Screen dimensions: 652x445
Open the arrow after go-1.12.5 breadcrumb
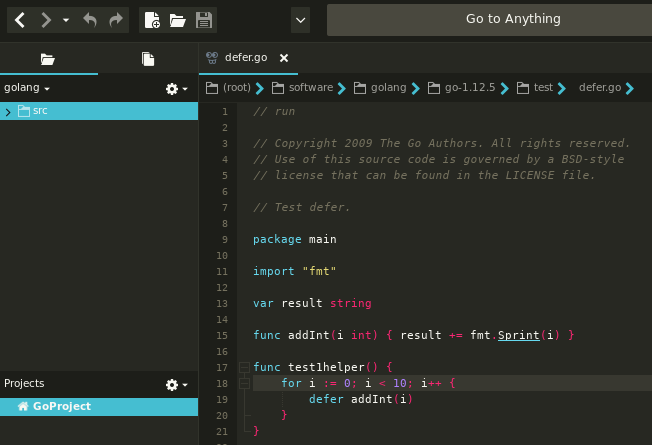tap(504, 88)
